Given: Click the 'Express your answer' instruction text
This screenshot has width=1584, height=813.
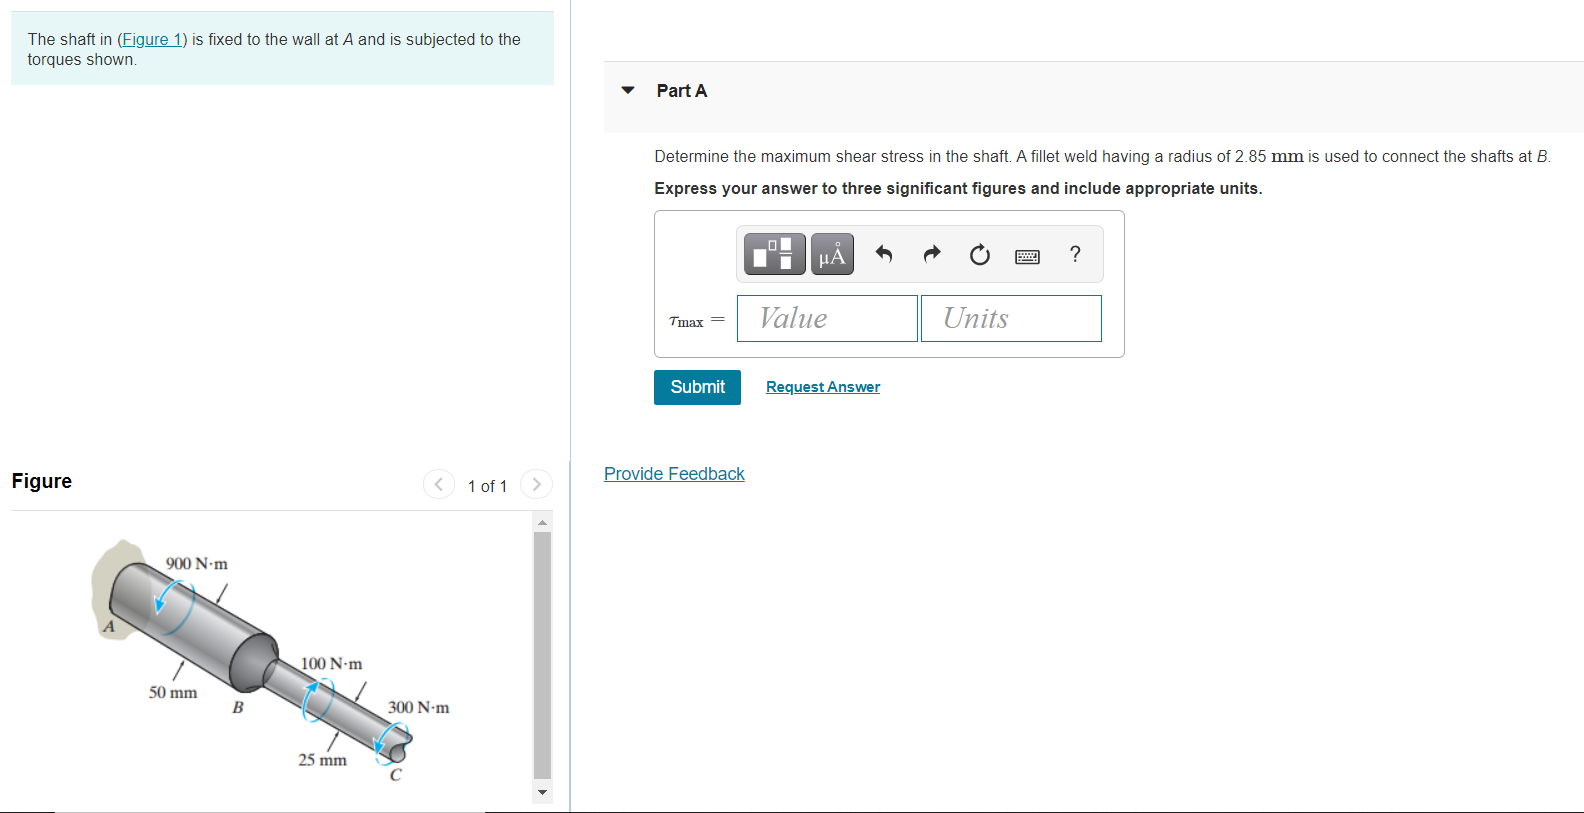Looking at the screenshot, I should pyautogui.click(x=958, y=188).
